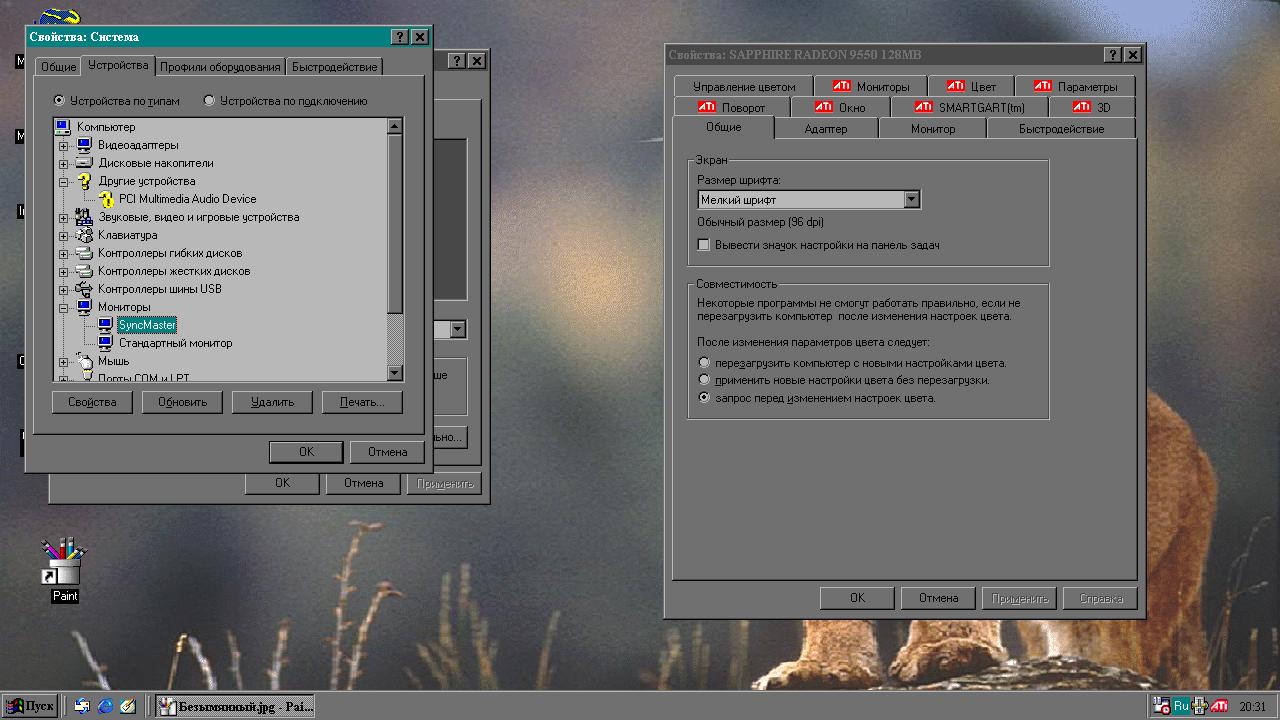Click the SyncMaster monitor icon
The height and width of the screenshot is (720, 1280).
point(106,325)
